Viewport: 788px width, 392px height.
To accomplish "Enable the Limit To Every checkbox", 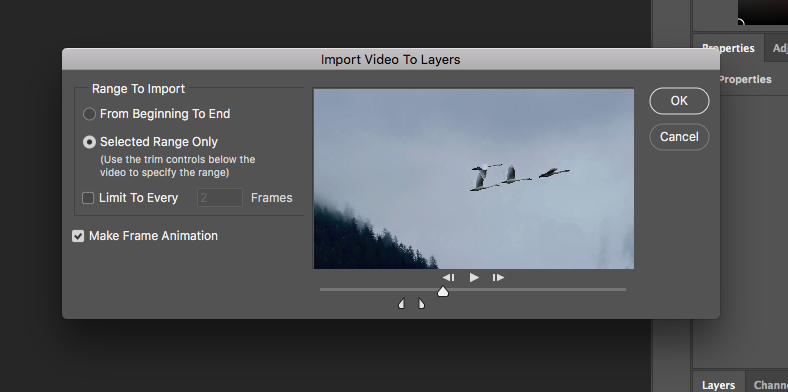I will click(88, 198).
